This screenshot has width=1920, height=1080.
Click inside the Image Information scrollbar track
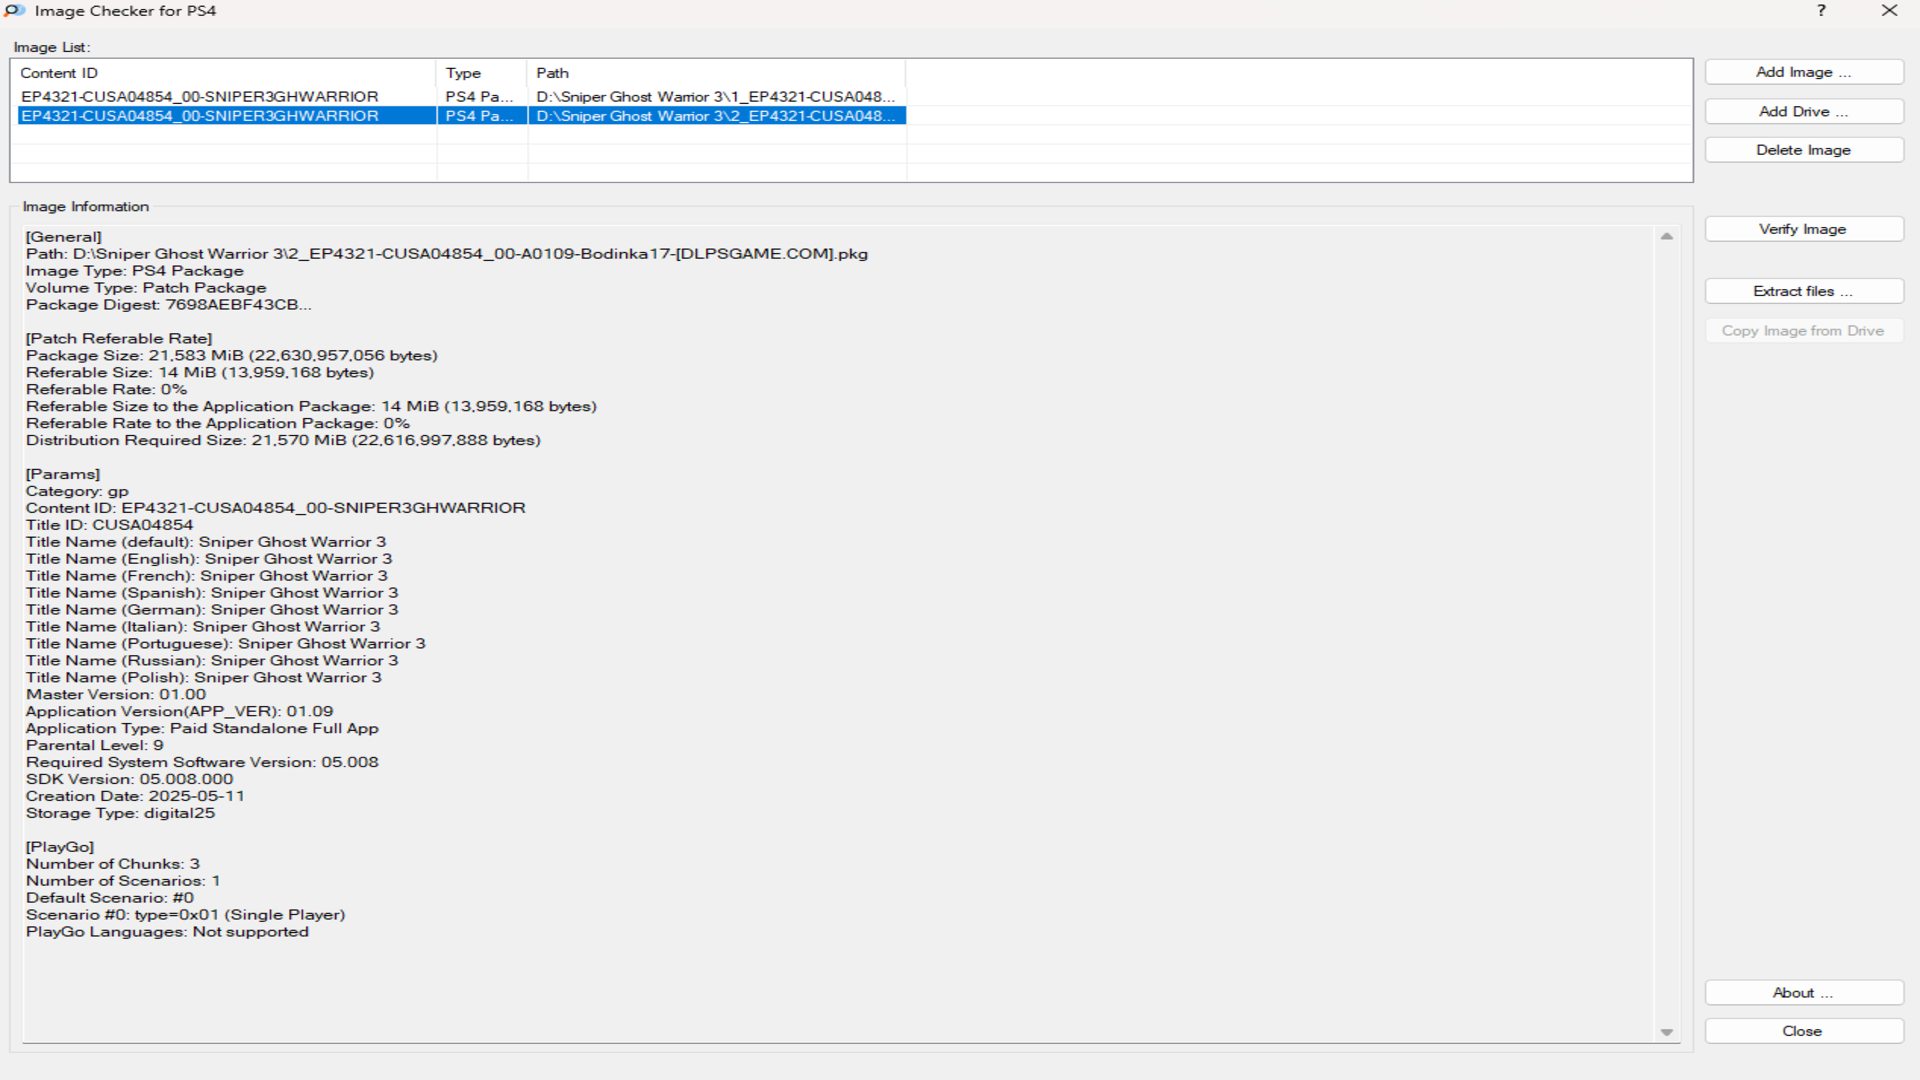(1666, 640)
